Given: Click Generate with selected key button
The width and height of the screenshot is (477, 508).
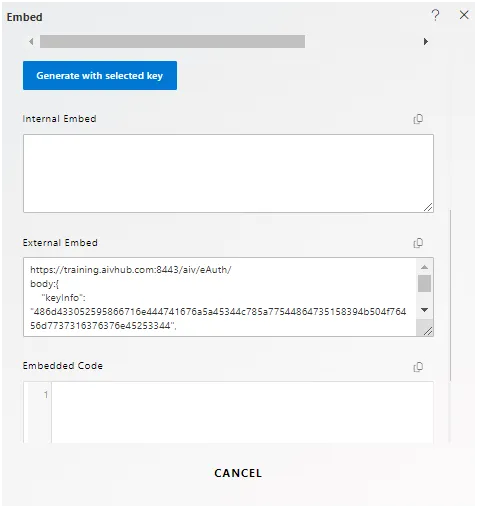Looking at the screenshot, I should [x=100, y=75].
